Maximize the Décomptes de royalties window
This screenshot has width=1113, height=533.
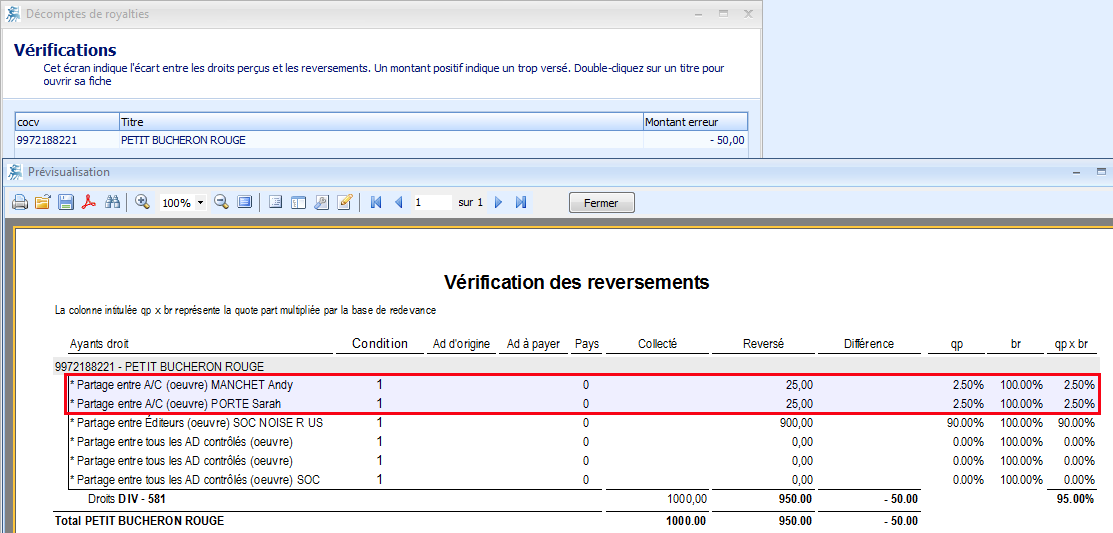click(x=723, y=13)
